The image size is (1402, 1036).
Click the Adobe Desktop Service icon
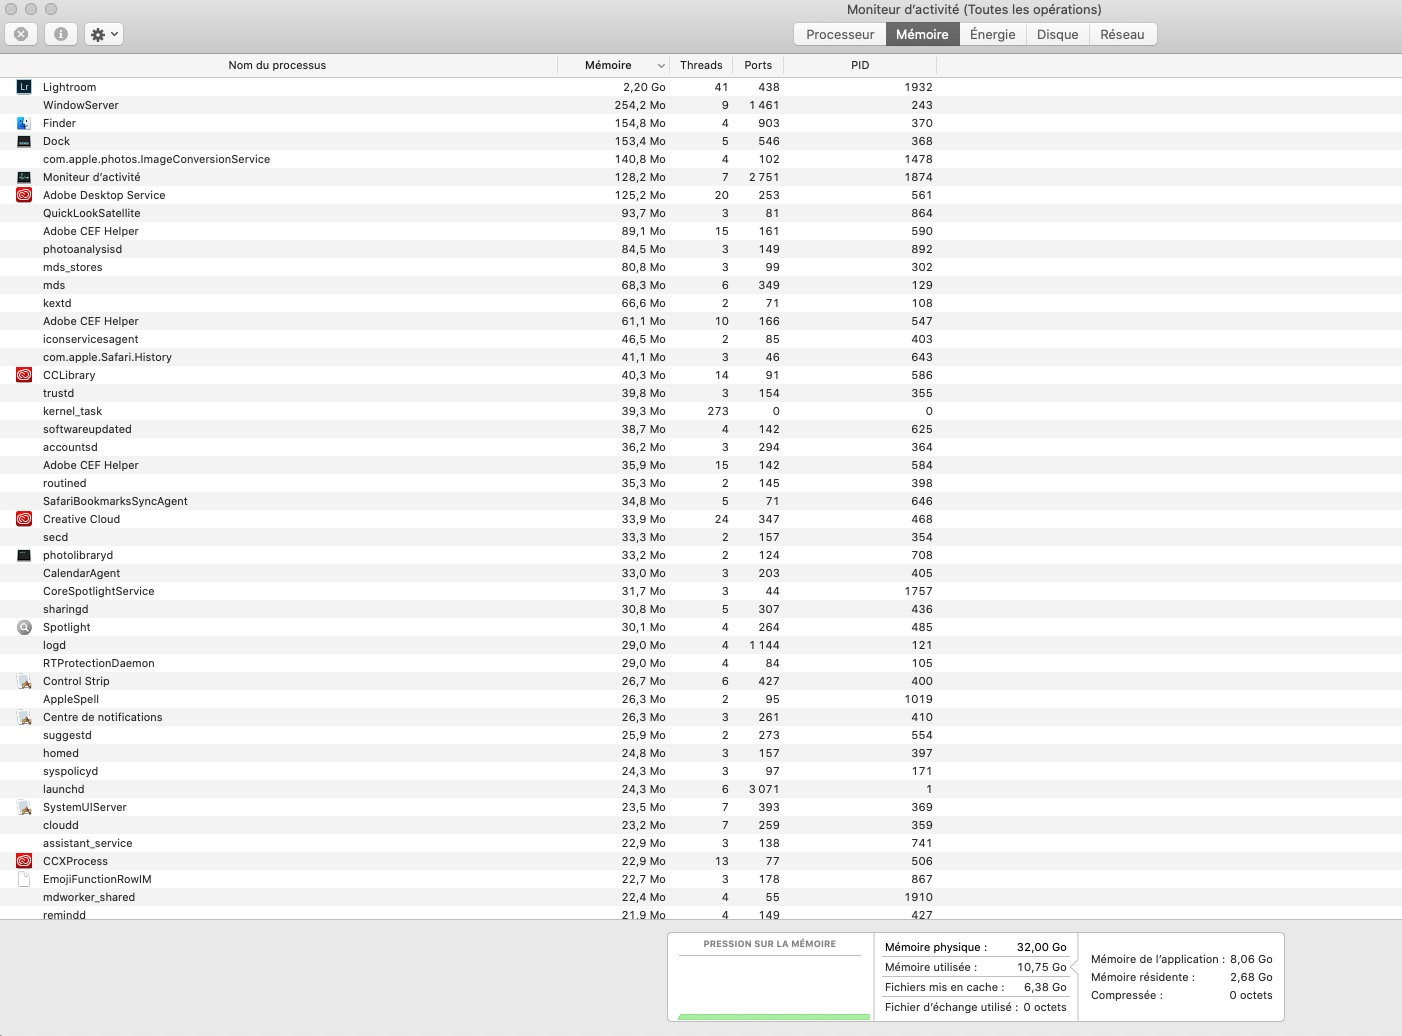point(24,195)
